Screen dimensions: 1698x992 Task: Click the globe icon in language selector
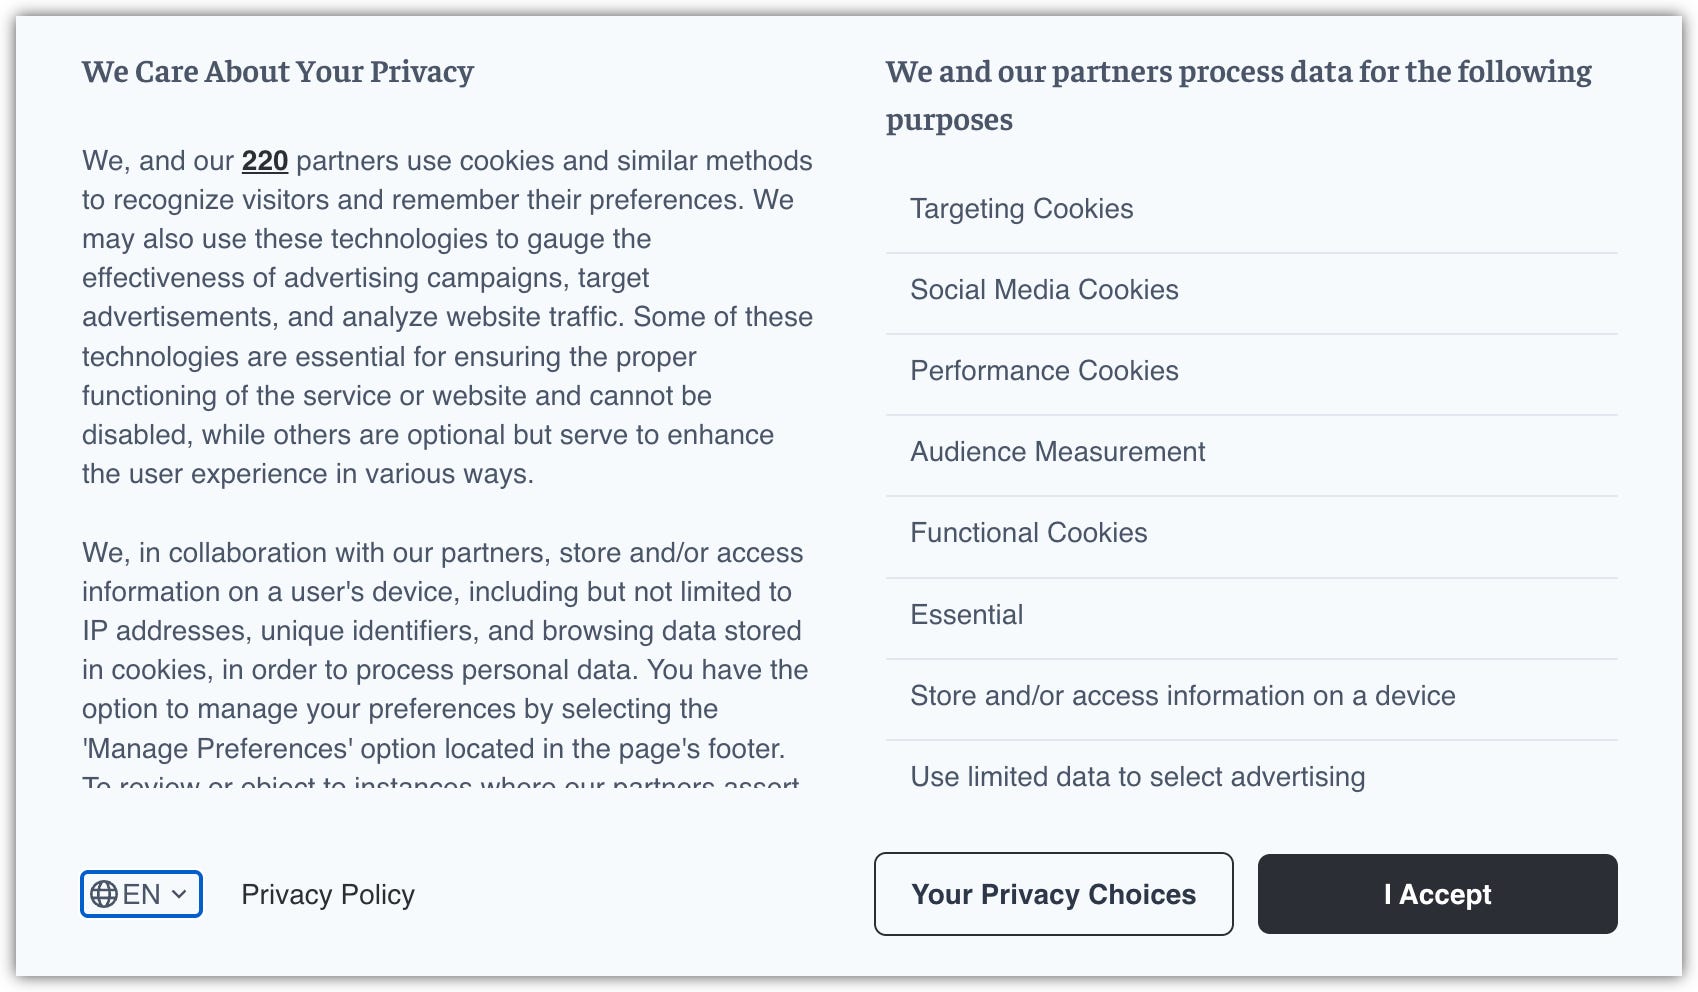pos(104,894)
